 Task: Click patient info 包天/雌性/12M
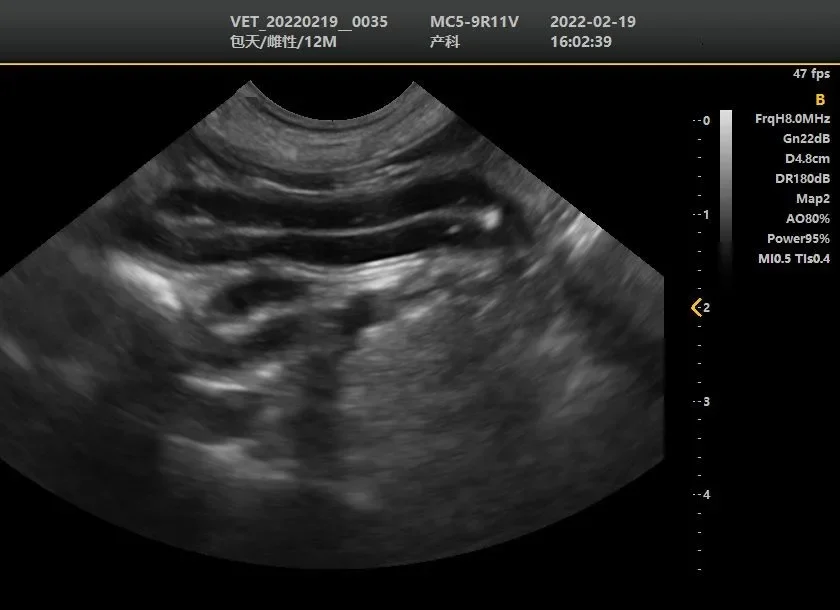tap(283, 42)
